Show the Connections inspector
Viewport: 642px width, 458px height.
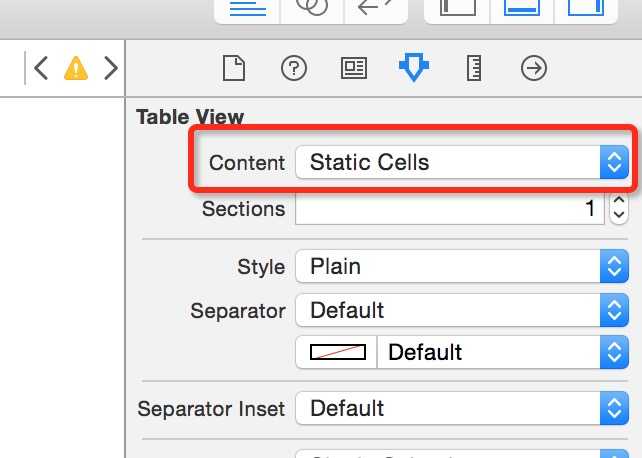(x=534, y=68)
